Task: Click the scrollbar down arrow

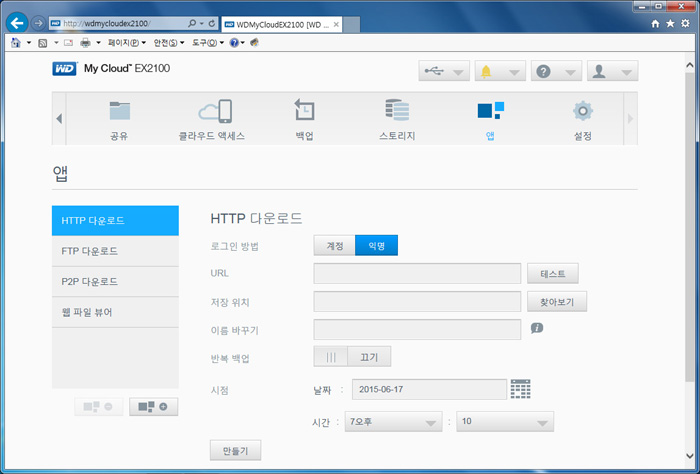Action: [x=689, y=456]
